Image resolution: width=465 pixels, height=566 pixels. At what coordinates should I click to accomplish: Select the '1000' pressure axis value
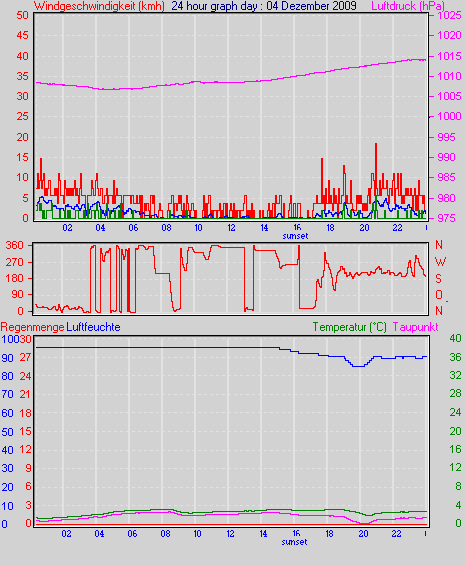[449, 116]
